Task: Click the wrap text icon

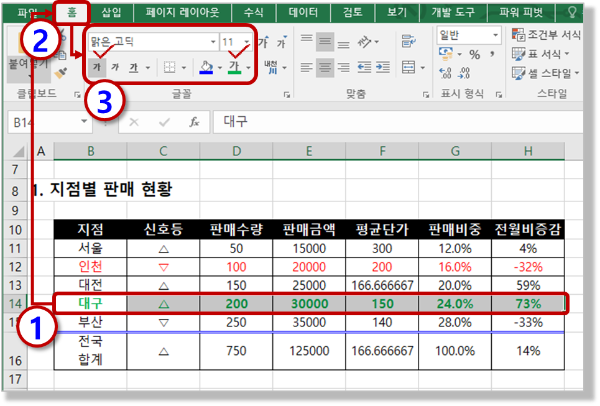Action: click(x=409, y=41)
